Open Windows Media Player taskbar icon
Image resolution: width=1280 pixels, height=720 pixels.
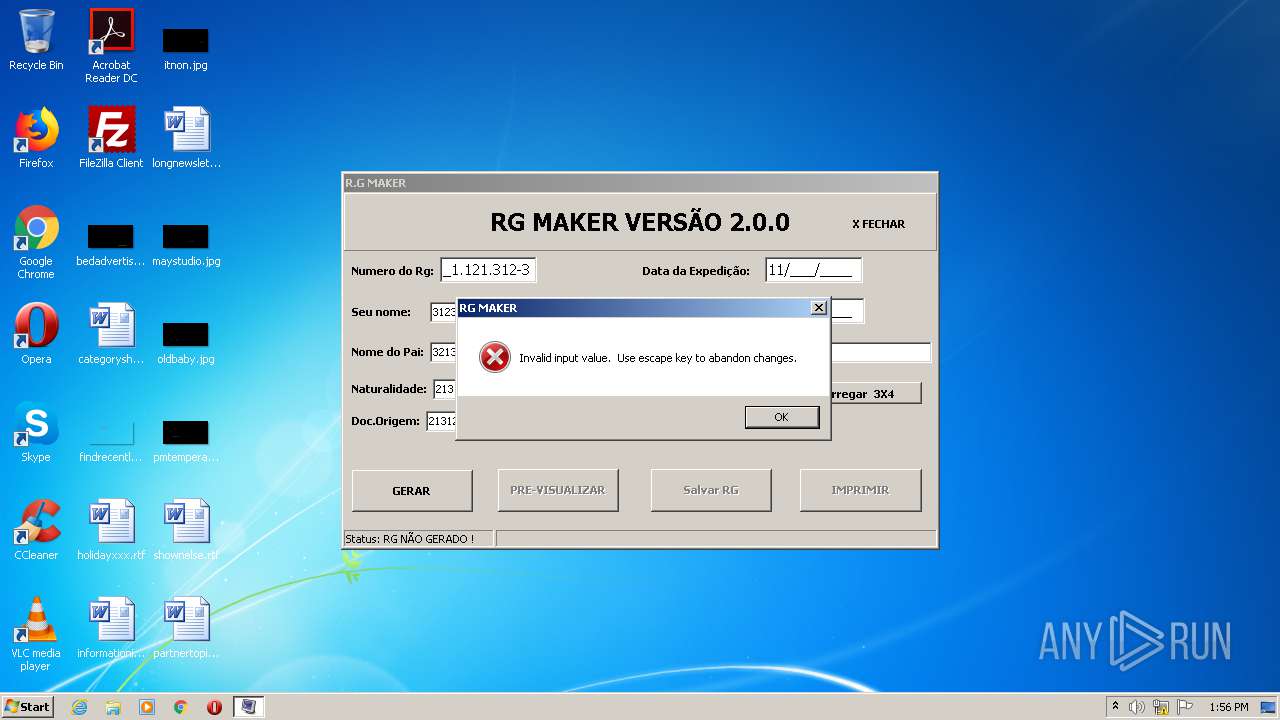[x=147, y=707]
